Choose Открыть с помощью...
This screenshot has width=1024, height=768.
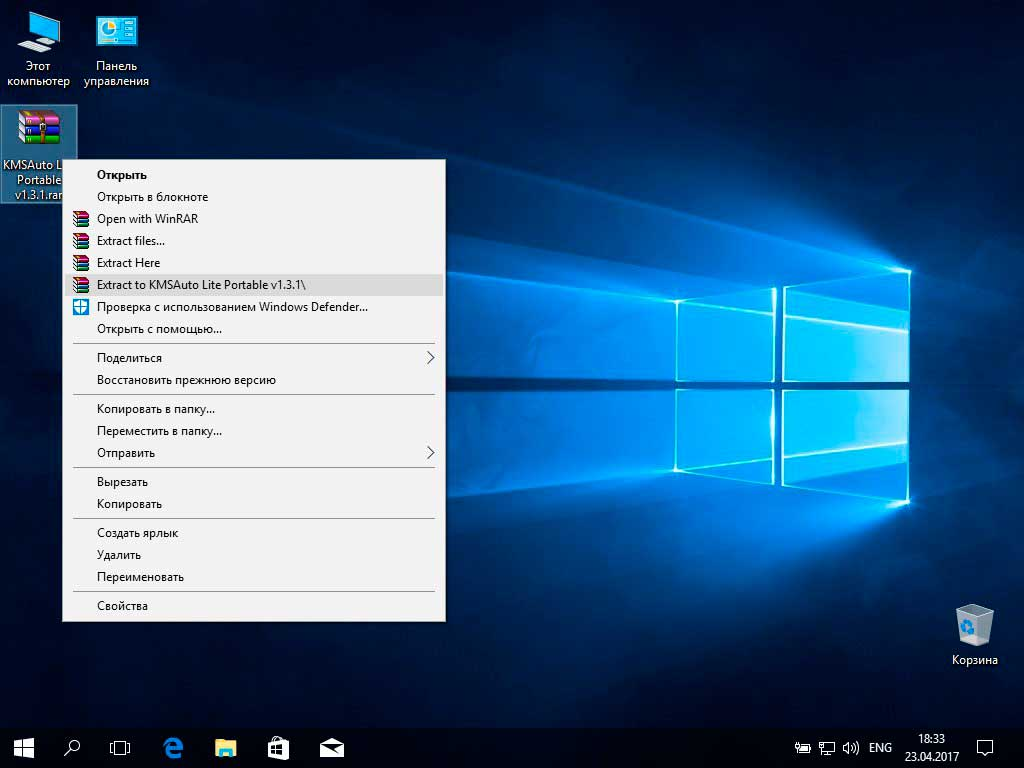coord(254,329)
